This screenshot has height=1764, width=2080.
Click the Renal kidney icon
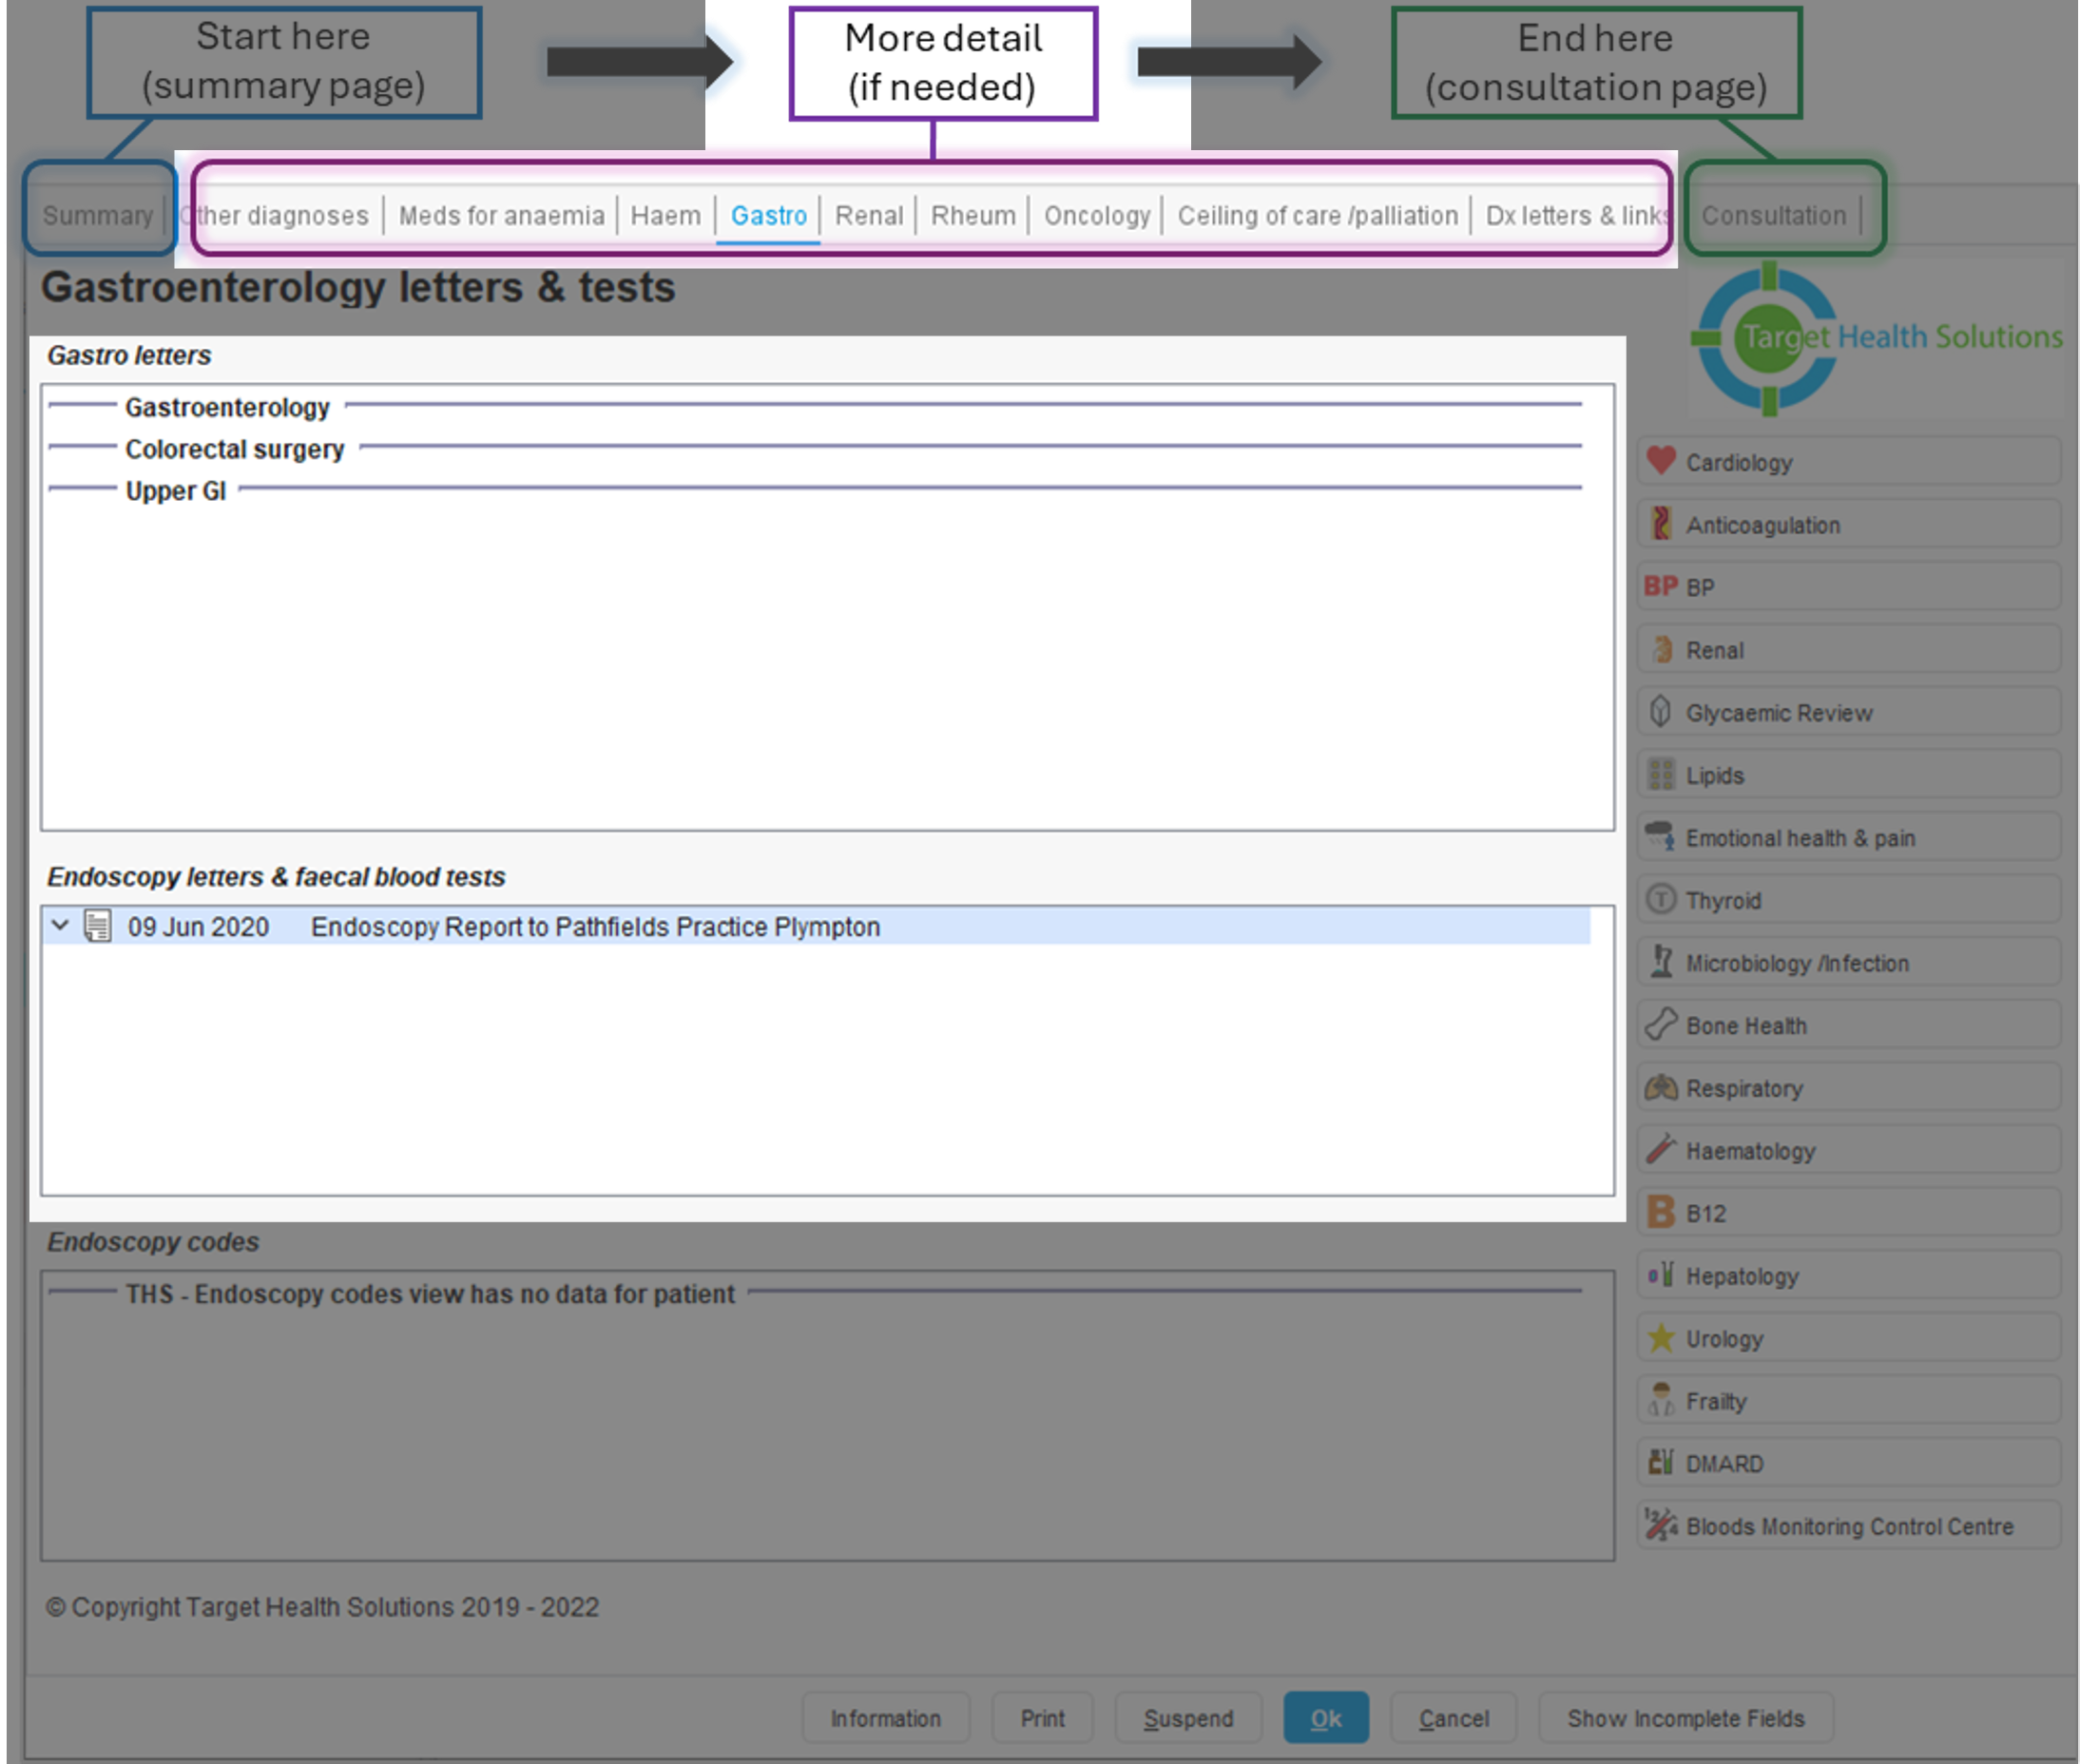coord(1661,649)
